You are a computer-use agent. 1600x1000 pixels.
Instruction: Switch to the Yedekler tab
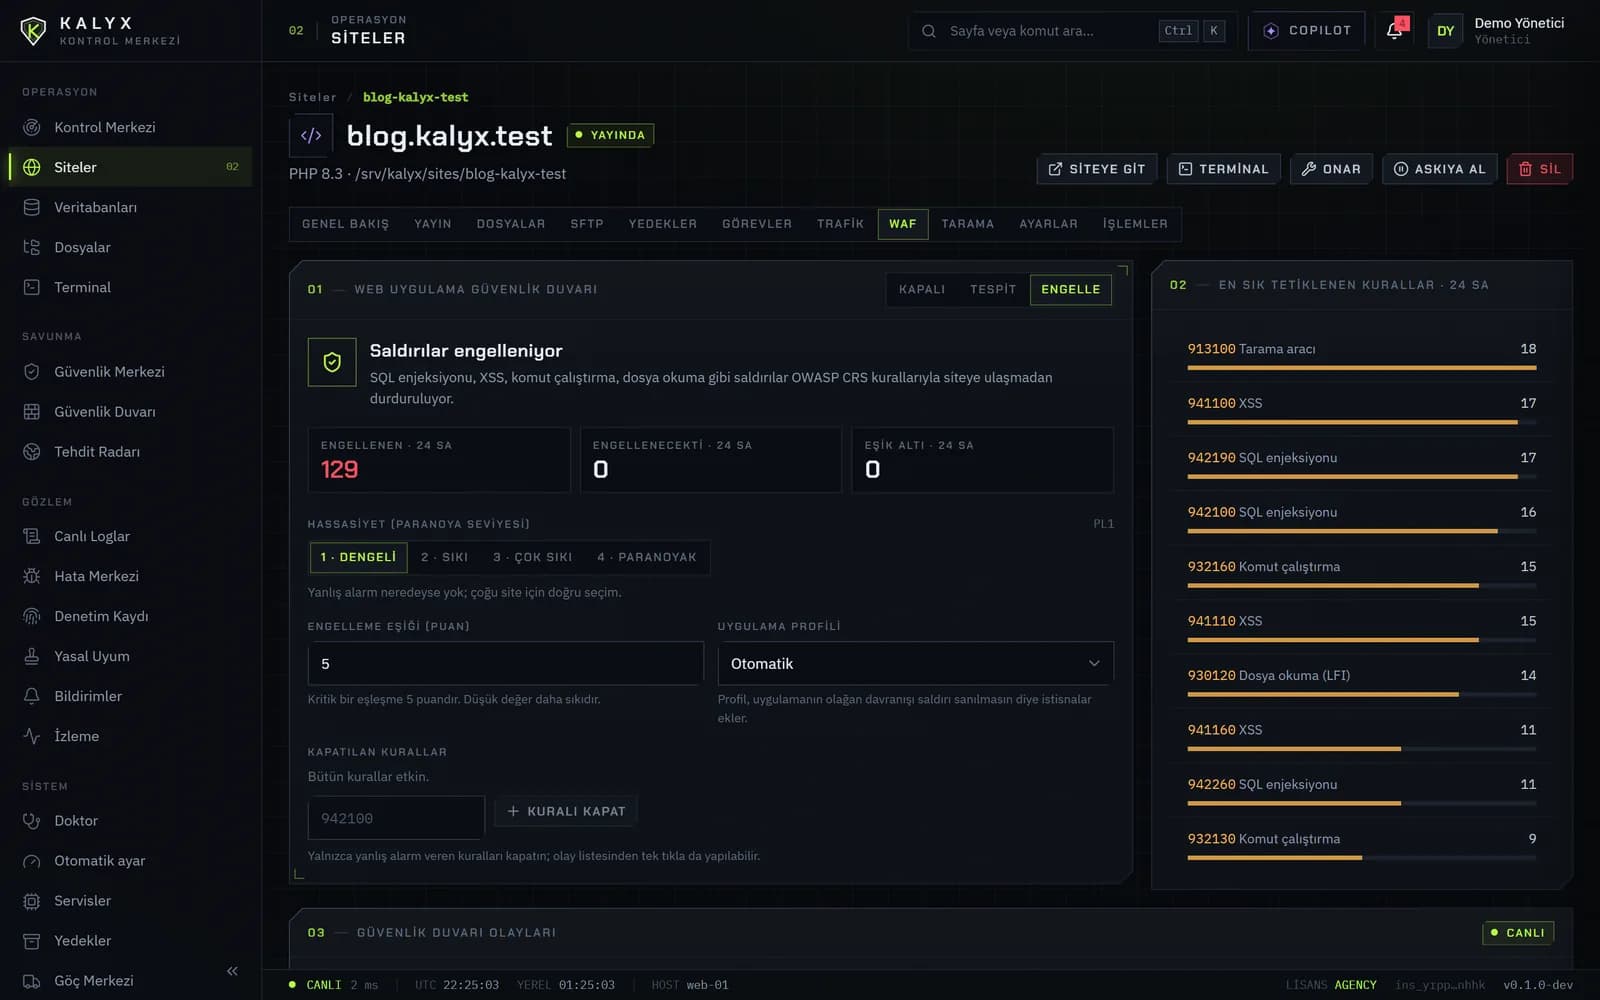click(662, 224)
